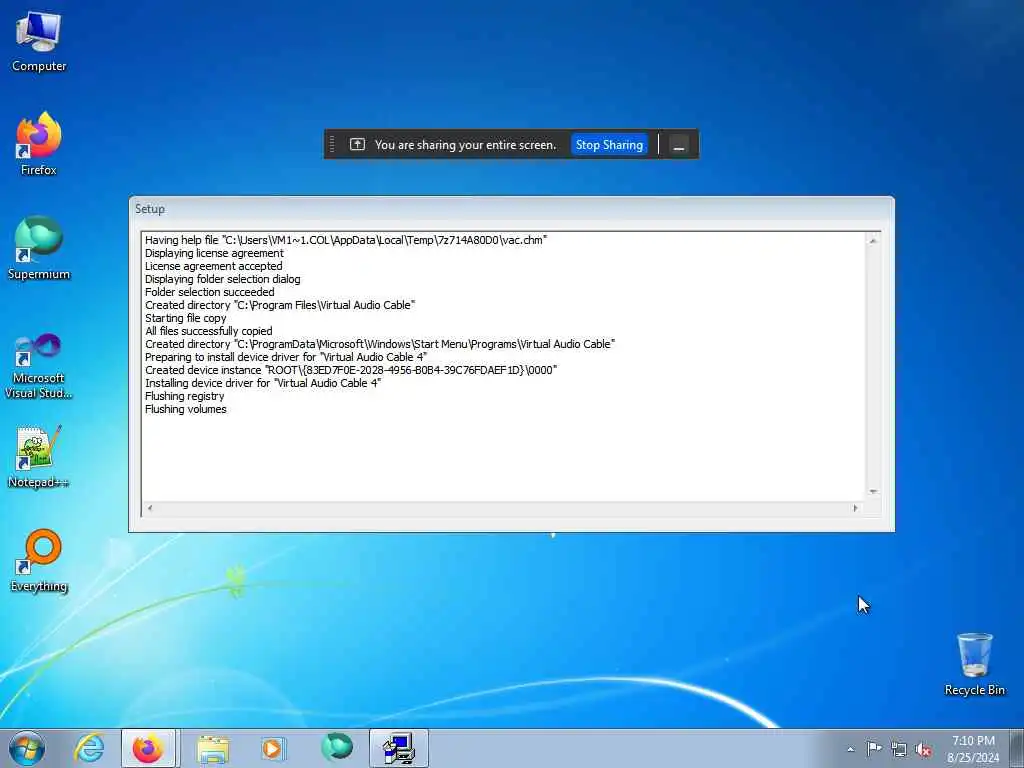Image resolution: width=1024 pixels, height=768 pixels.
Task: Click the 'Having help file' log line
Action: 345,240
